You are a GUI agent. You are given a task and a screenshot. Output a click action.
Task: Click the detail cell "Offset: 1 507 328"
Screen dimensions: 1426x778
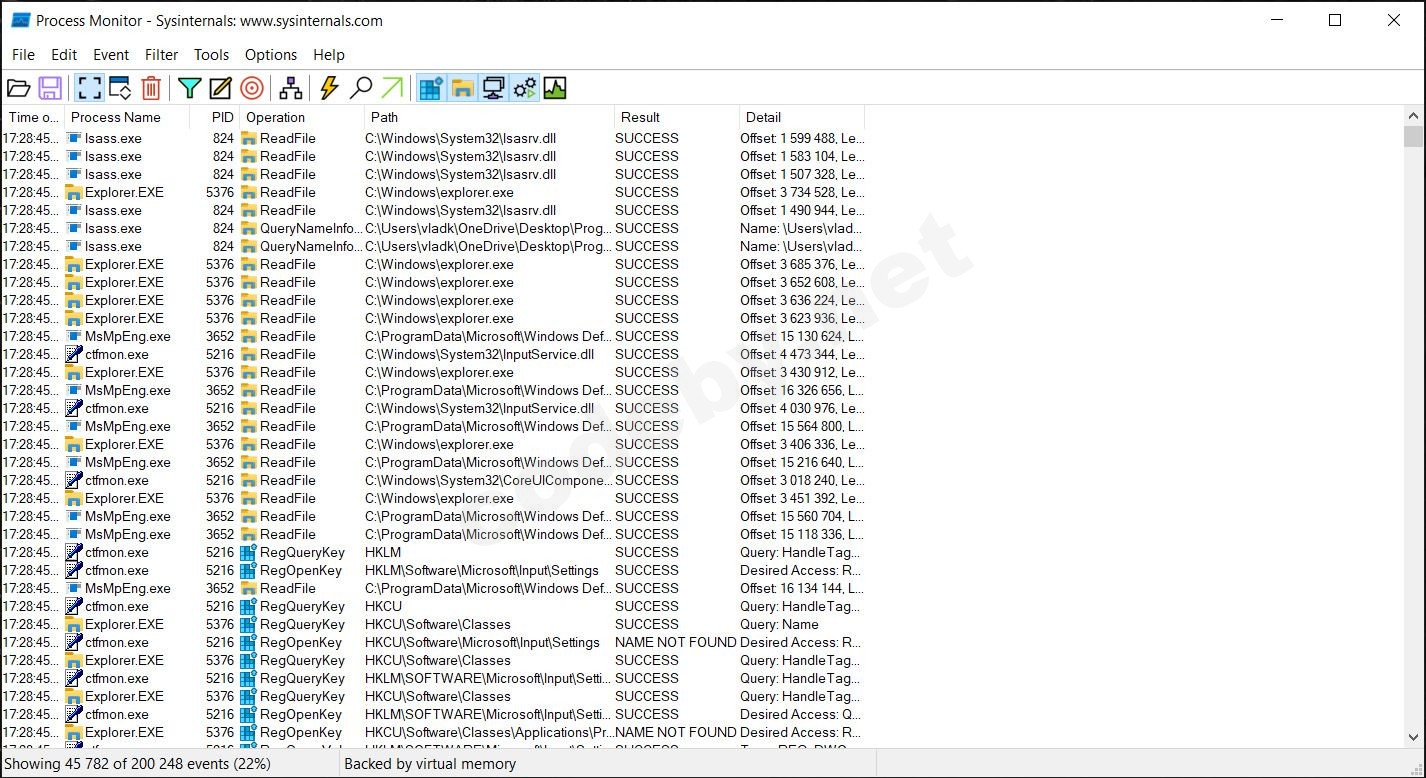802,174
